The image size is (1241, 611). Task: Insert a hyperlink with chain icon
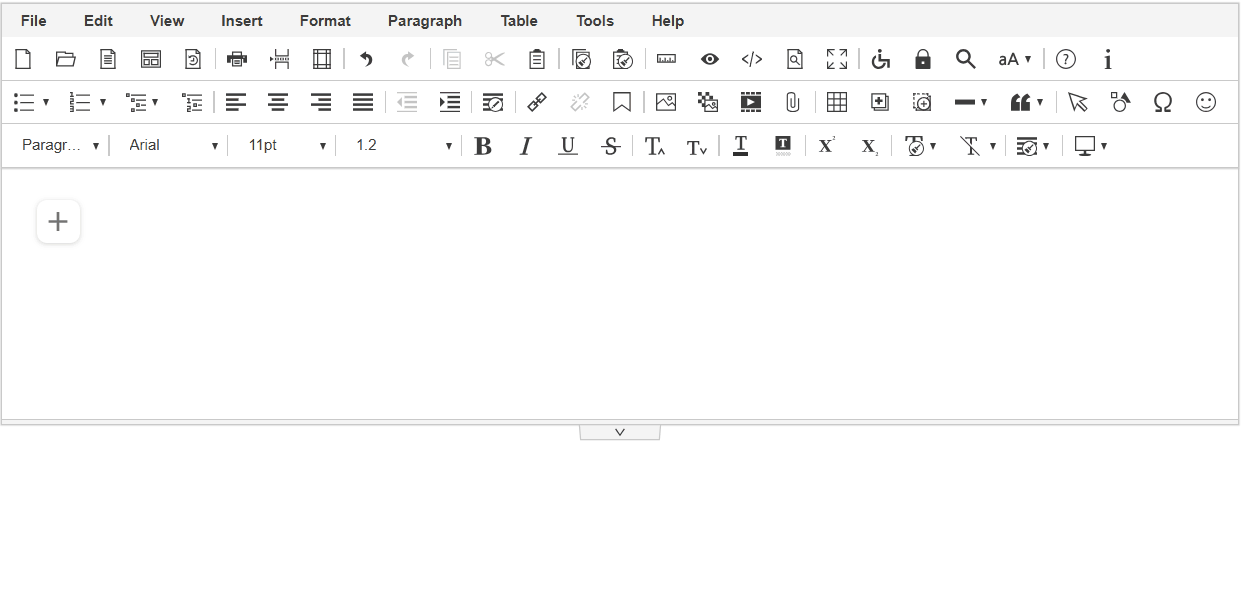pyautogui.click(x=537, y=102)
